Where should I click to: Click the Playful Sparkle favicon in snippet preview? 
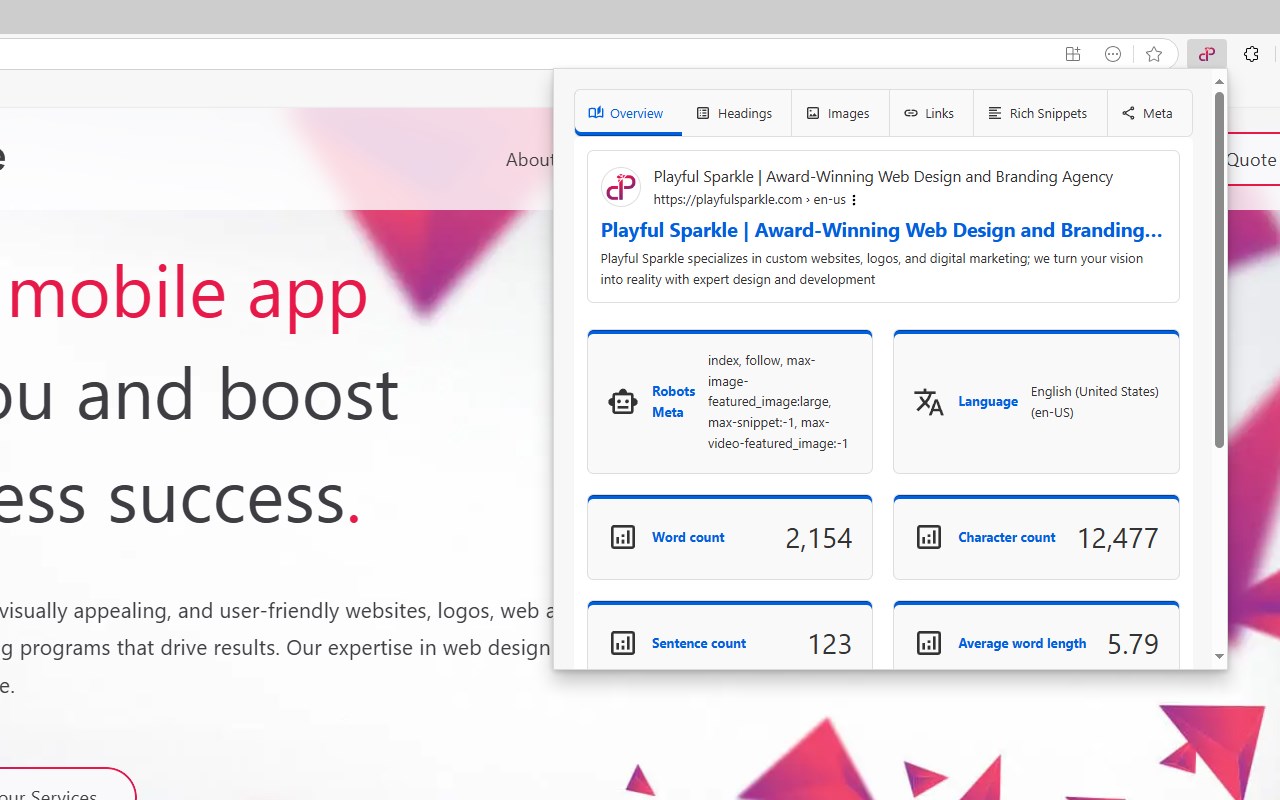(620, 187)
